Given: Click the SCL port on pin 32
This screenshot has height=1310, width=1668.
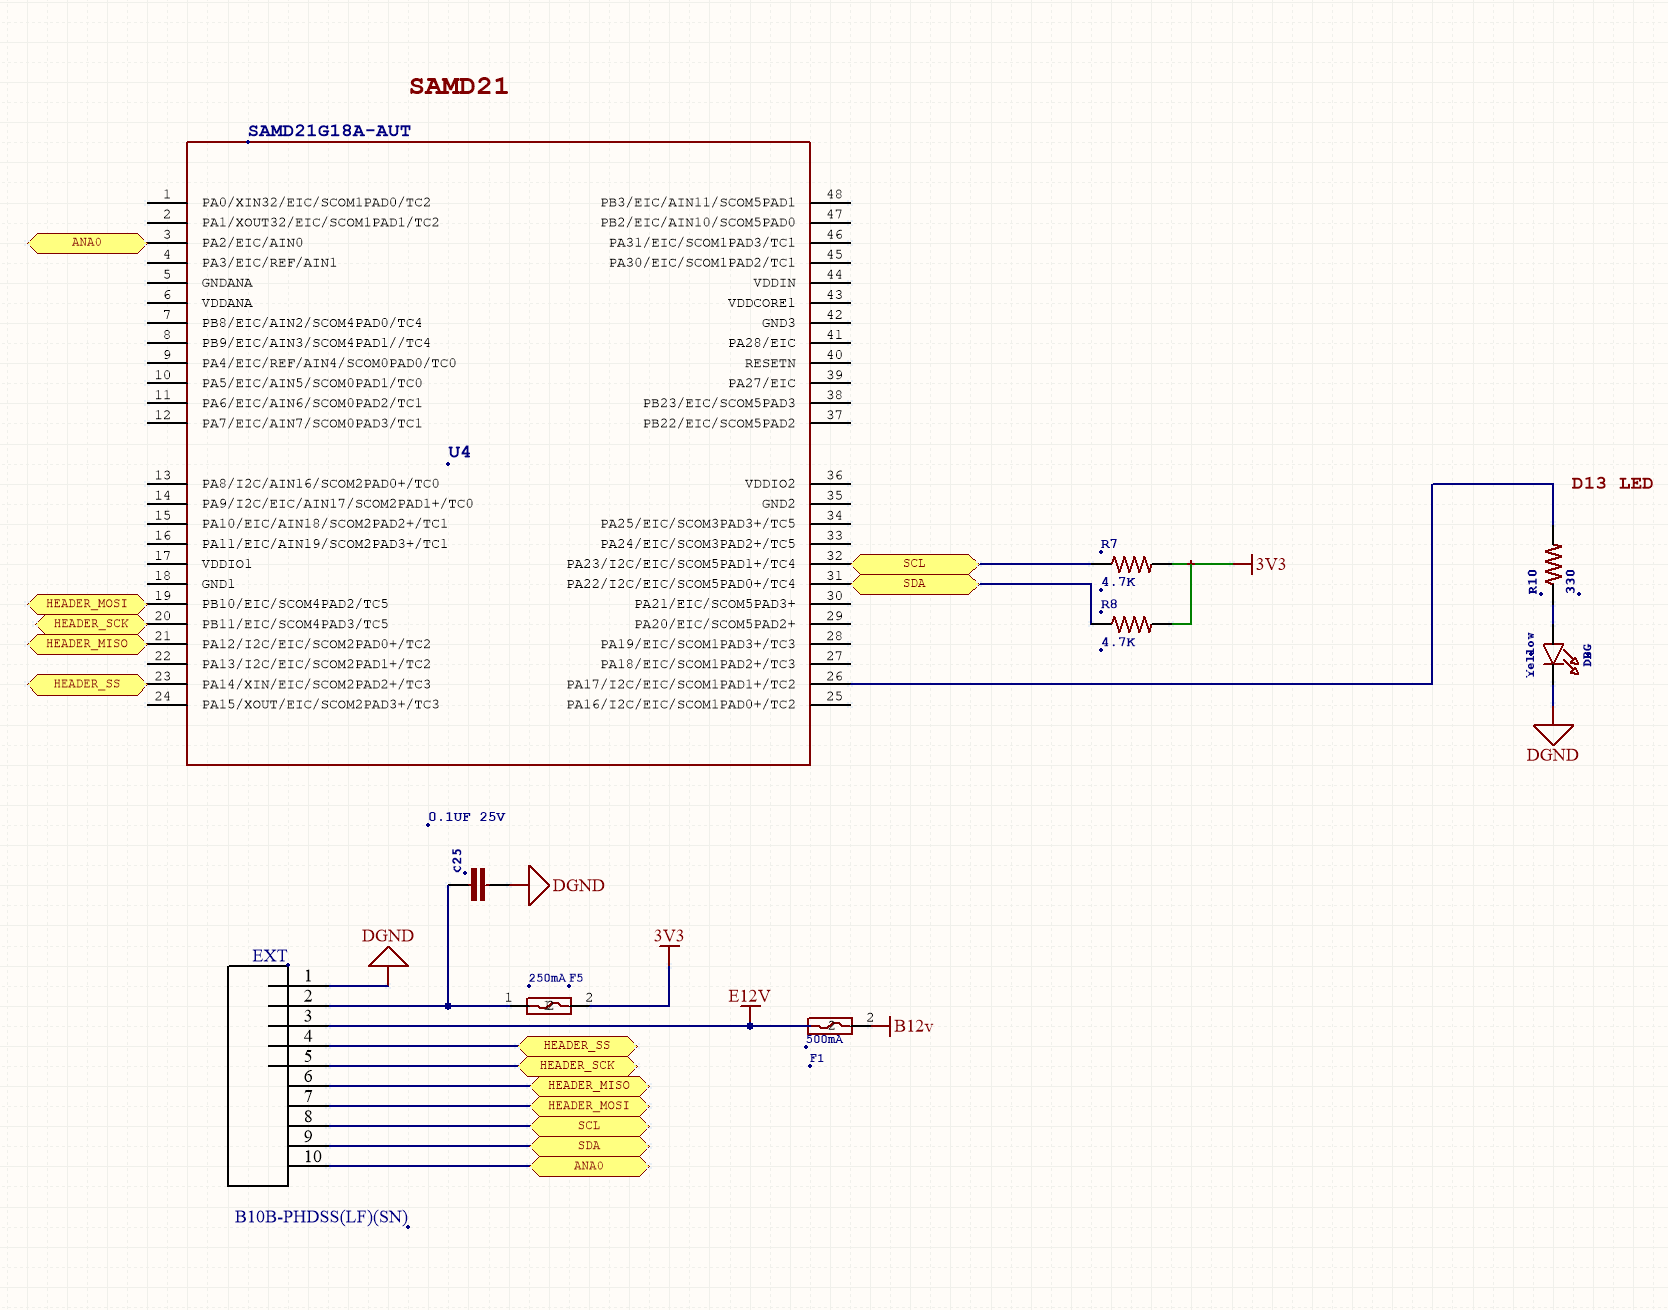Looking at the screenshot, I should [914, 564].
